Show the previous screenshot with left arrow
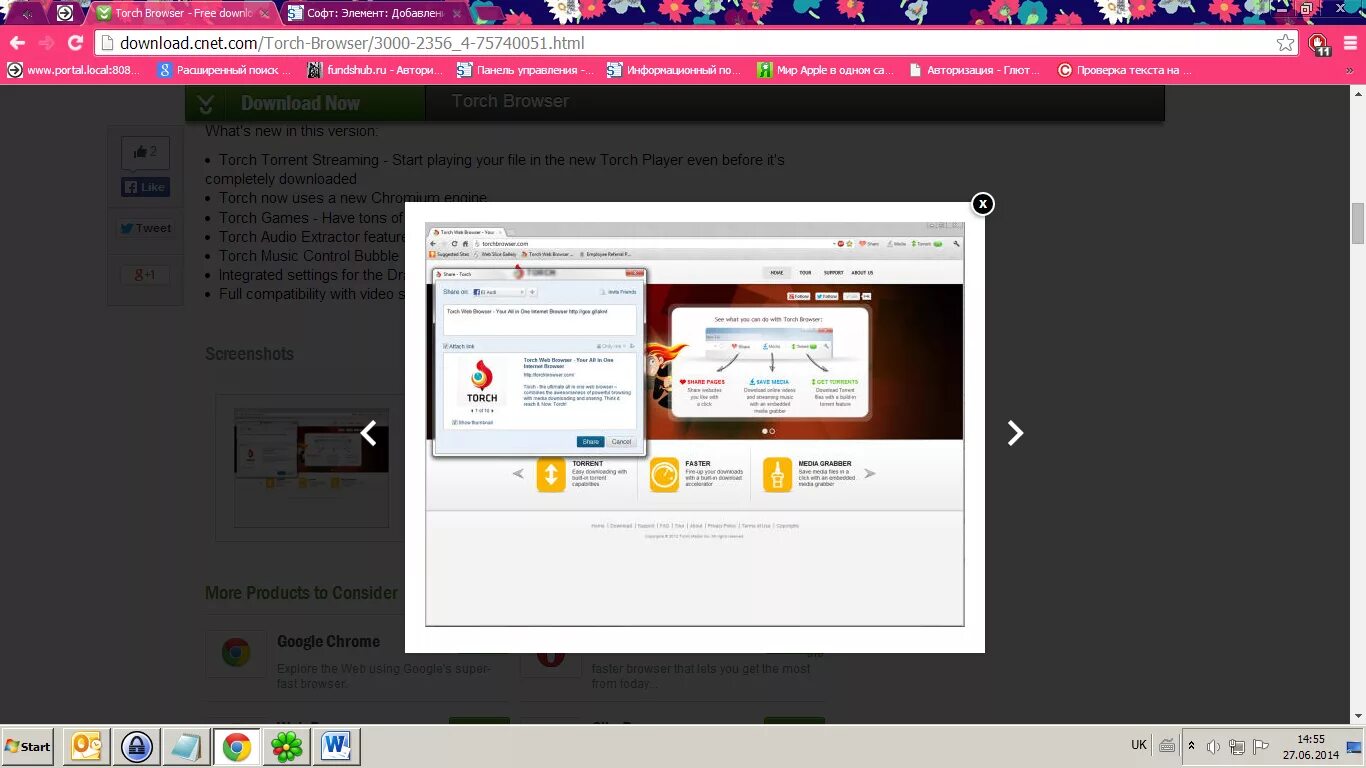 (x=368, y=433)
